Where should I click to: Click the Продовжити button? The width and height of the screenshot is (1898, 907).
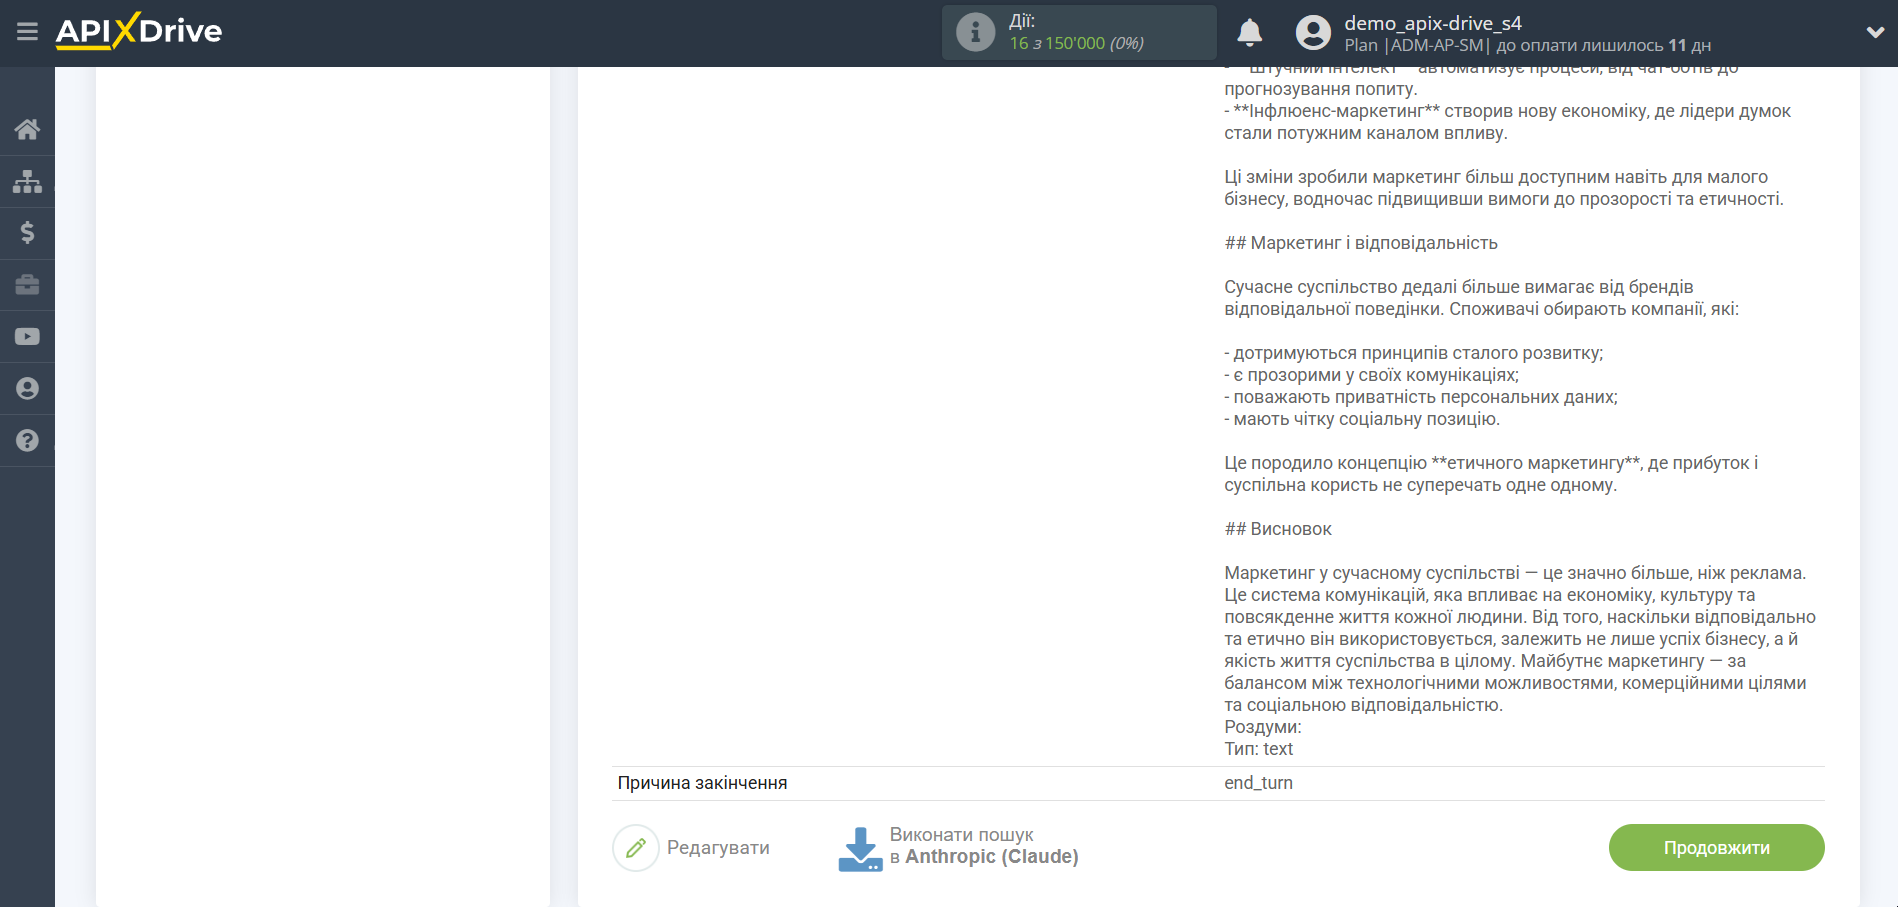click(1716, 848)
